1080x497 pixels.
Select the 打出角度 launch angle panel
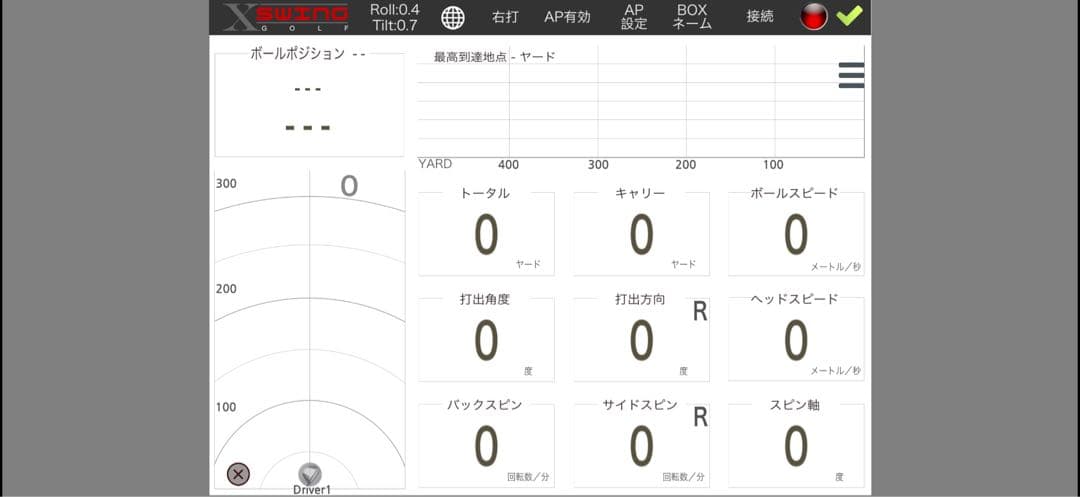(x=486, y=337)
